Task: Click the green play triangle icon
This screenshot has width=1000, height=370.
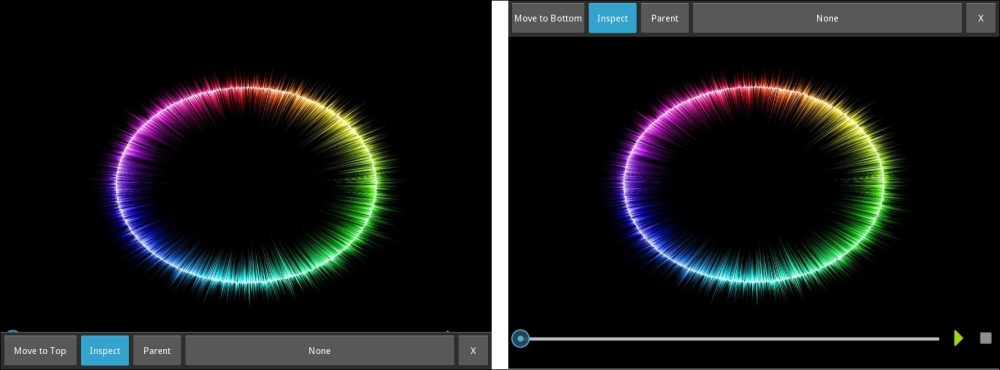Action: pyautogui.click(x=959, y=338)
